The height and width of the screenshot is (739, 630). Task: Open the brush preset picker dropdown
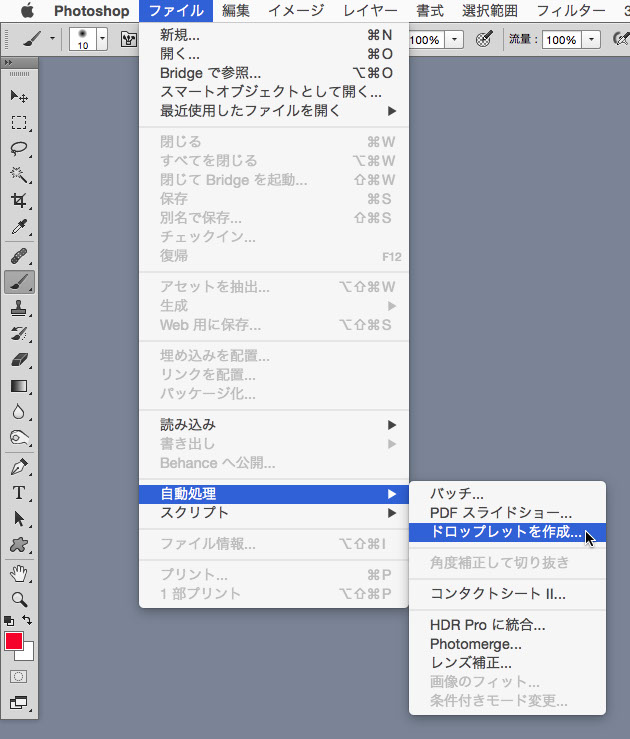pos(102,39)
